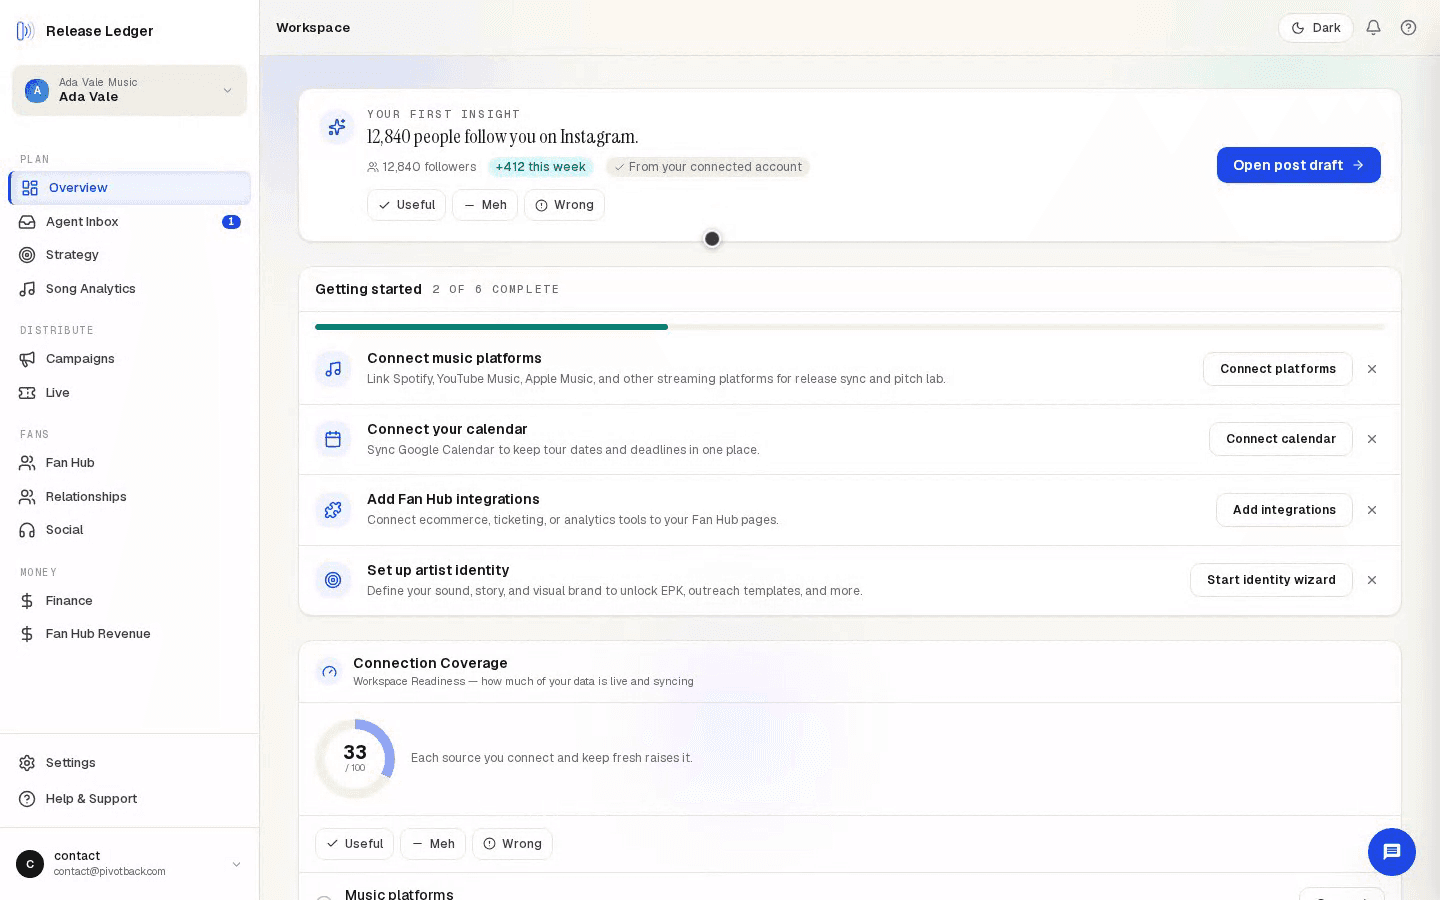This screenshot has height=900, width=1440.
Task: Click the From your connected account tag
Action: [x=708, y=167]
